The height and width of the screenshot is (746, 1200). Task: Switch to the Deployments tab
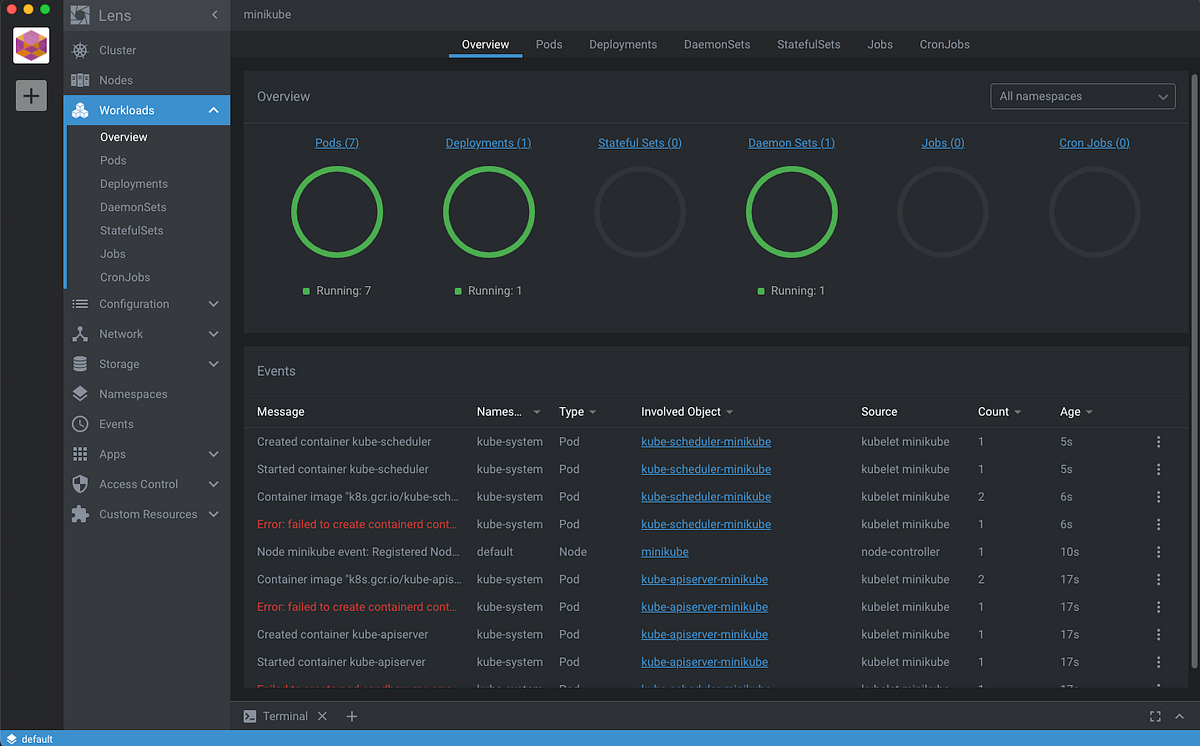[623, 44]
